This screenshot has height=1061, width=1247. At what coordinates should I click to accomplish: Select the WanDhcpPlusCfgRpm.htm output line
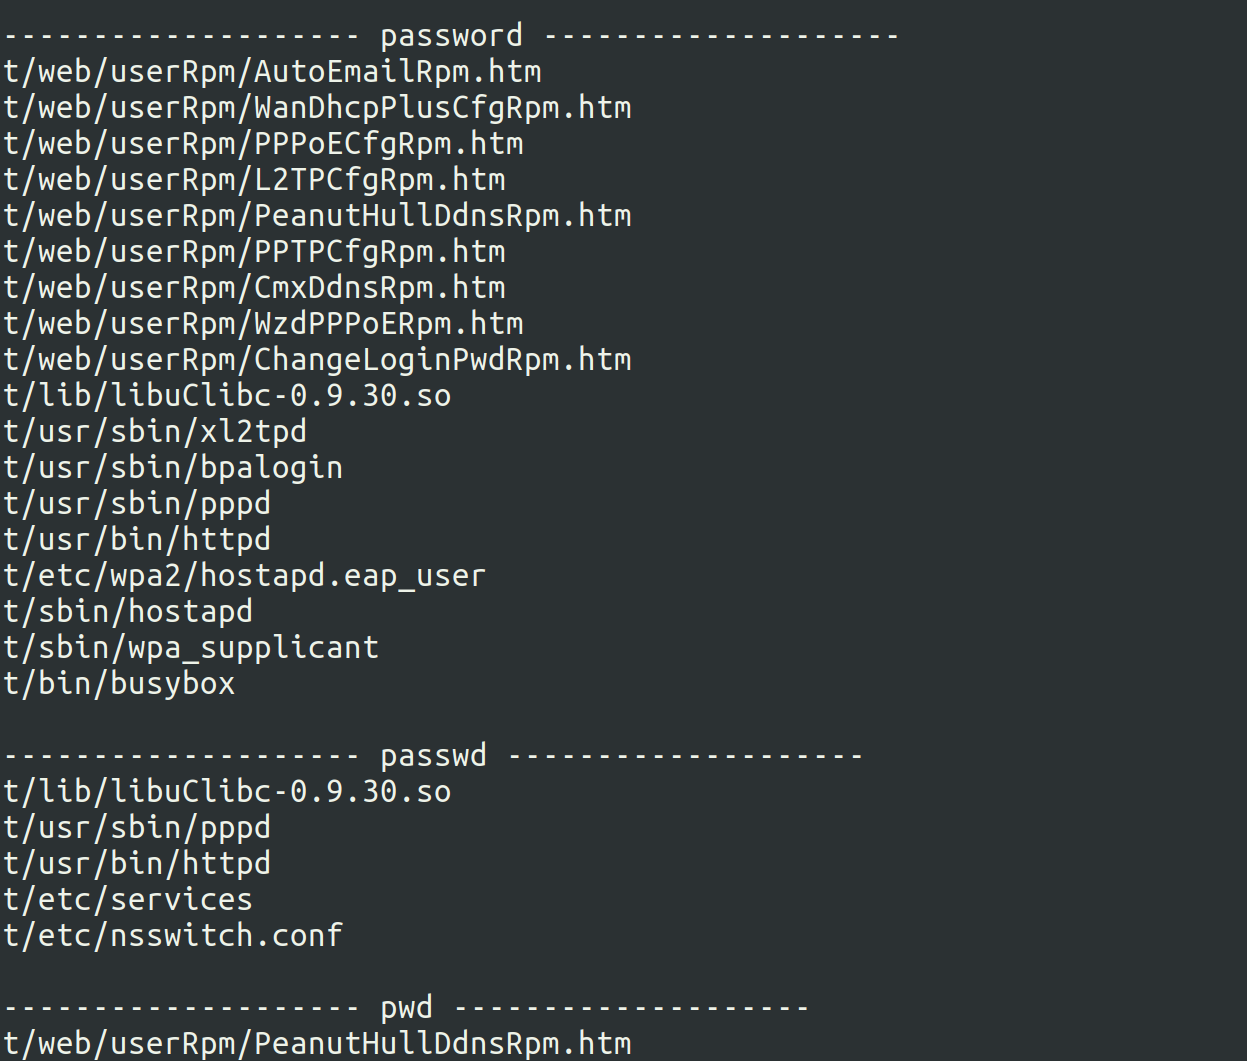tap(317, 108)
